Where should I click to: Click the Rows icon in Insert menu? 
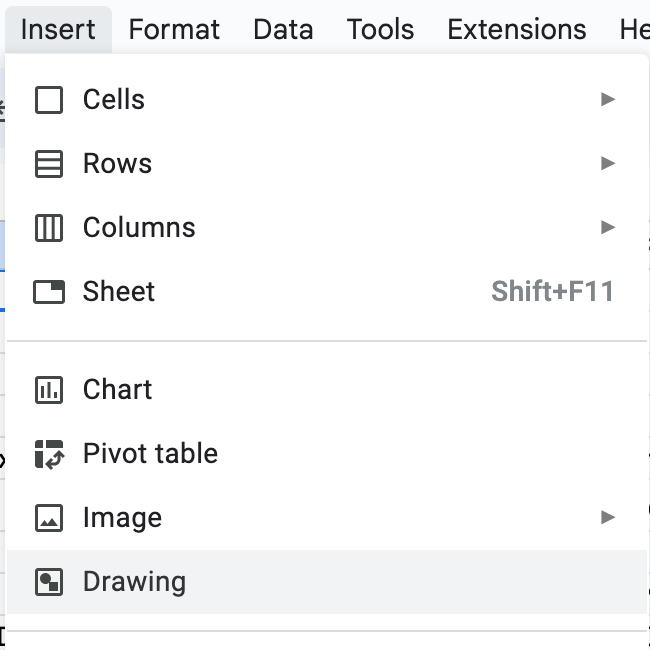click(49, 164)
